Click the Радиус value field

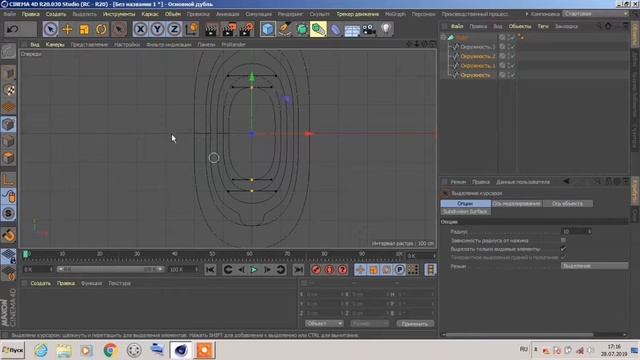(576, 231)
